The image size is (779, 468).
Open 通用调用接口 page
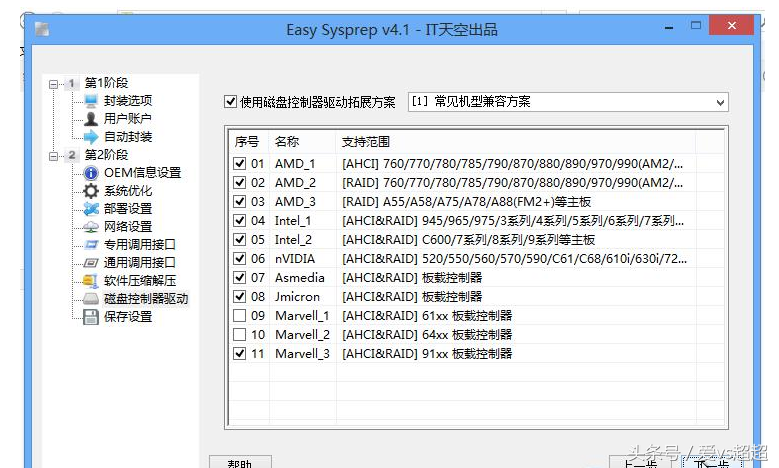coord(140,262)
